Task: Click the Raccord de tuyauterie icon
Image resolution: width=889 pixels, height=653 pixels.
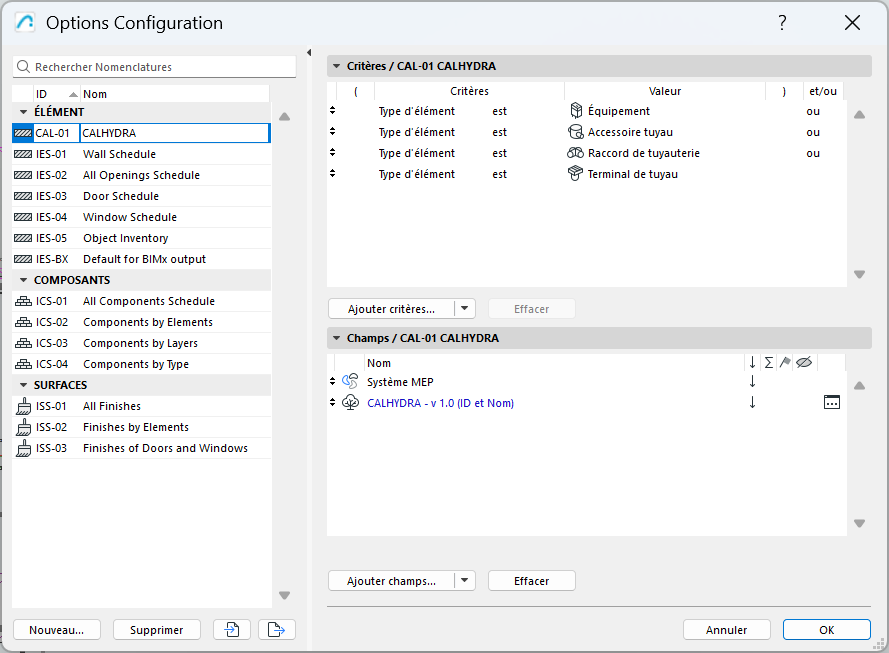Action: click(575, 153)
